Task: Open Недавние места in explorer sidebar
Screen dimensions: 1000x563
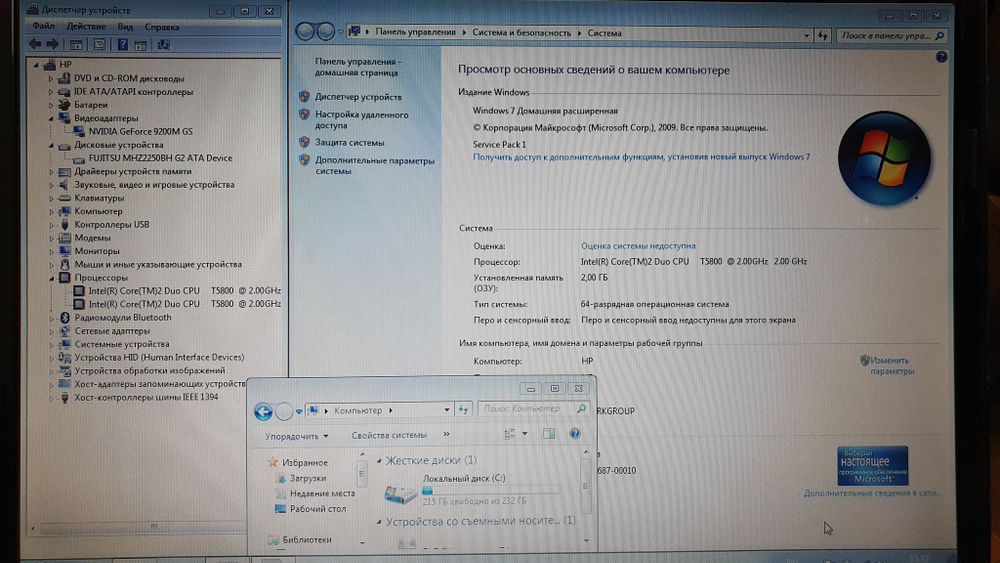Action: pyautogui.click(x=322, y=494)
